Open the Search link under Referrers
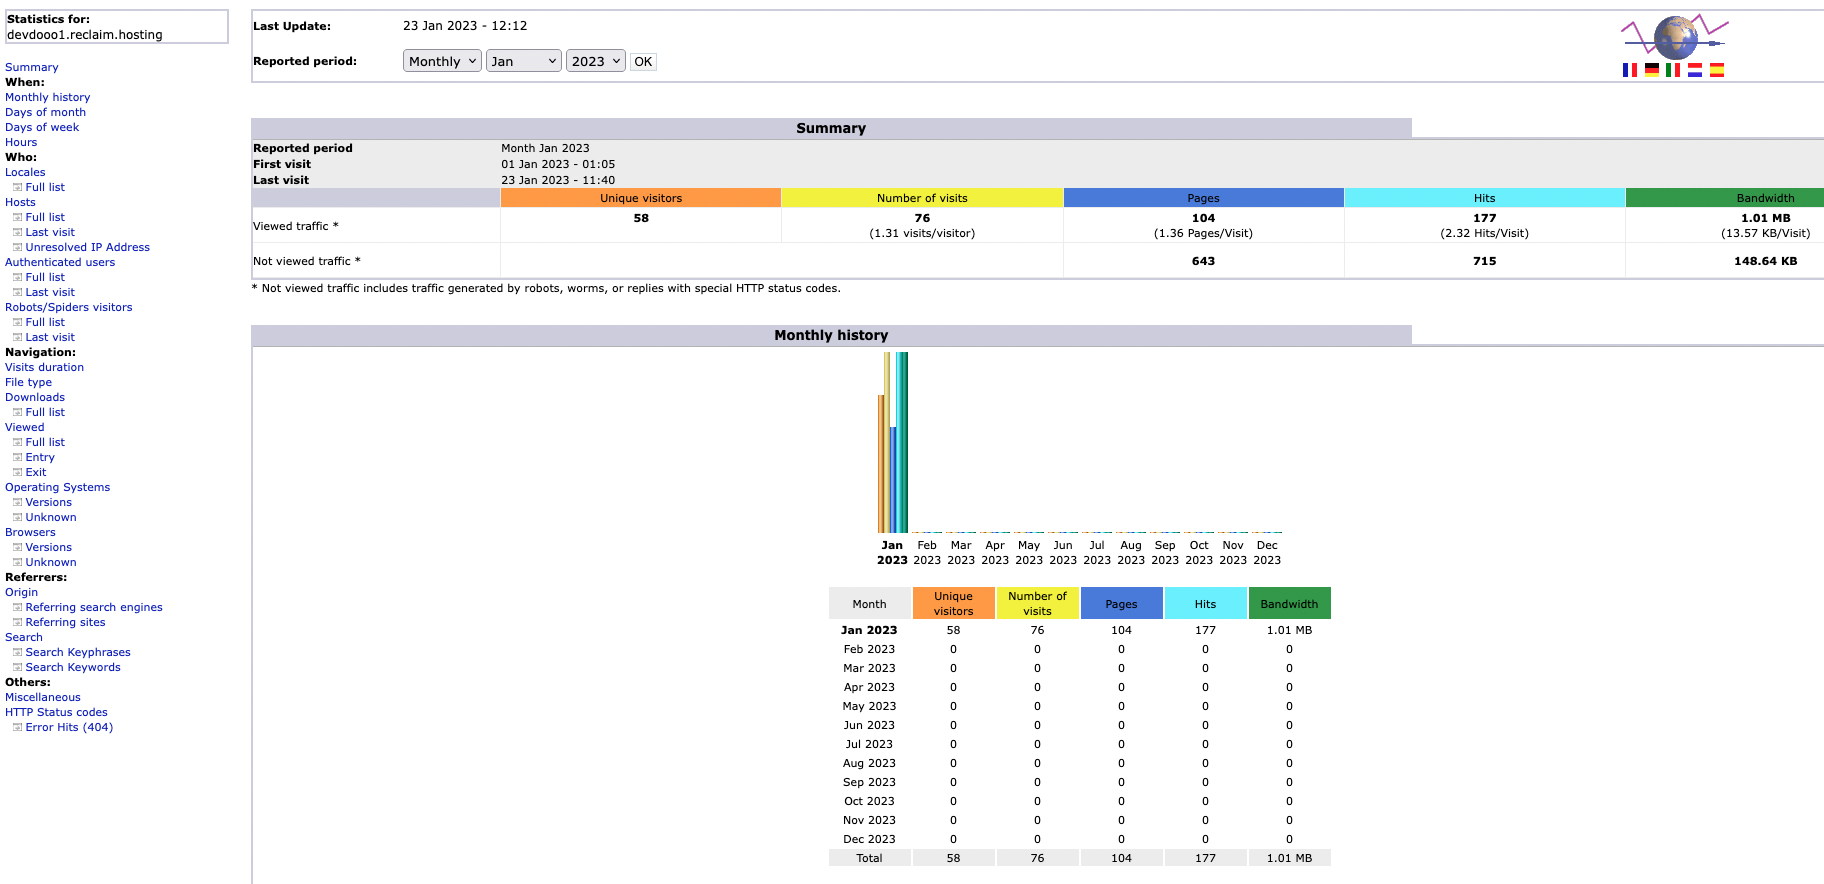 point(24,637)
